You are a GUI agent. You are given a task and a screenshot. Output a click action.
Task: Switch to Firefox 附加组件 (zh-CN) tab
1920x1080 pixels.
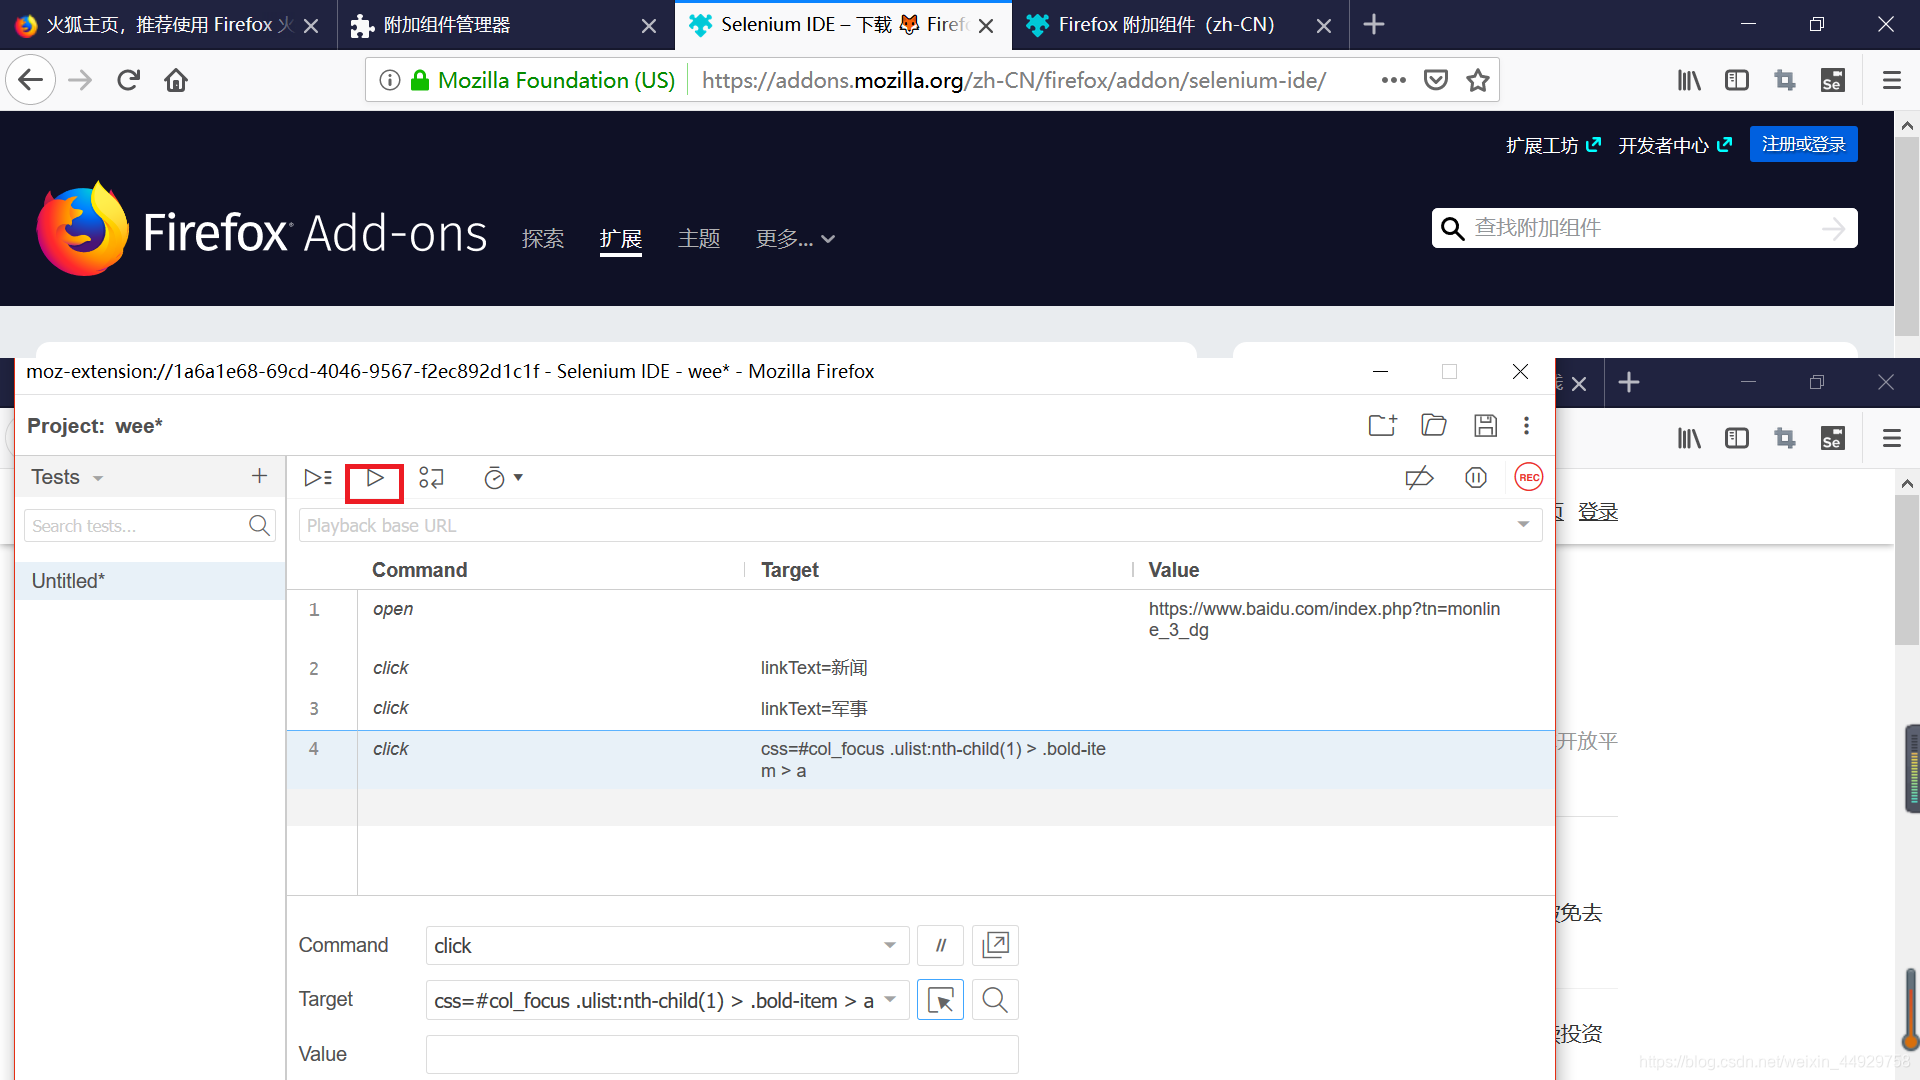click(1180, 25)
